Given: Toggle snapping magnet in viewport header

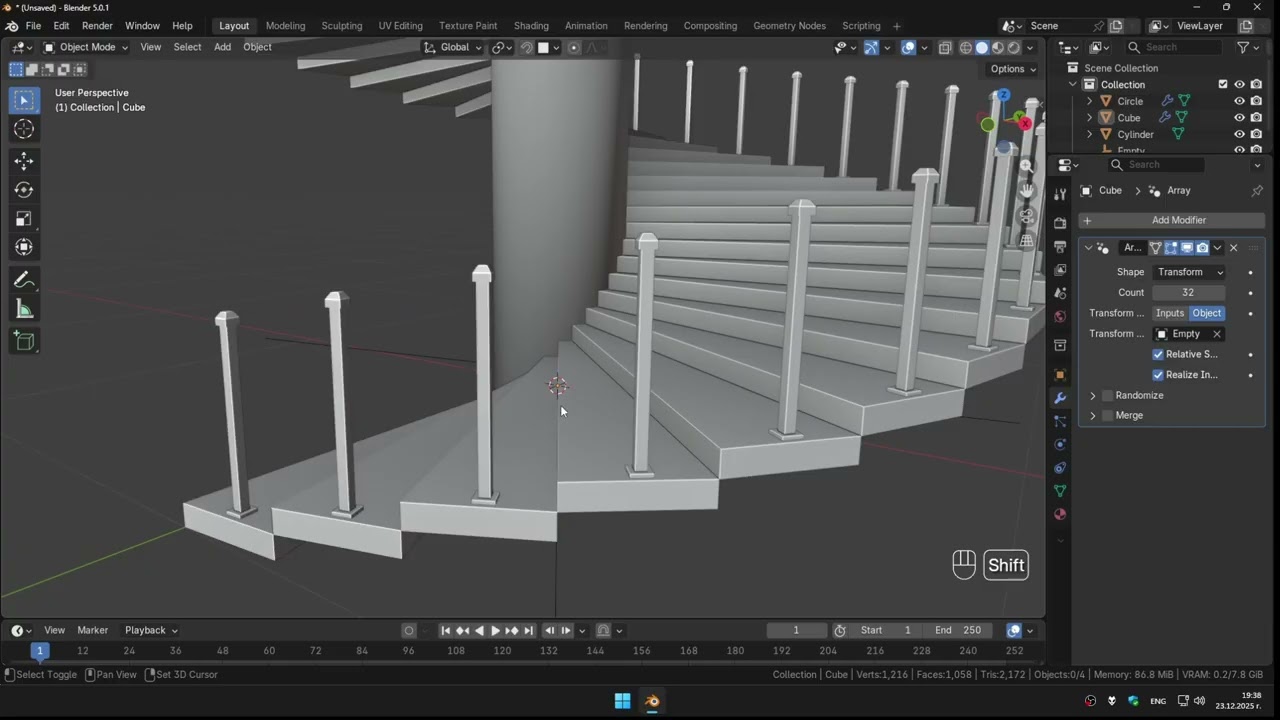Looking at the screenshot, I should point(527,47).
